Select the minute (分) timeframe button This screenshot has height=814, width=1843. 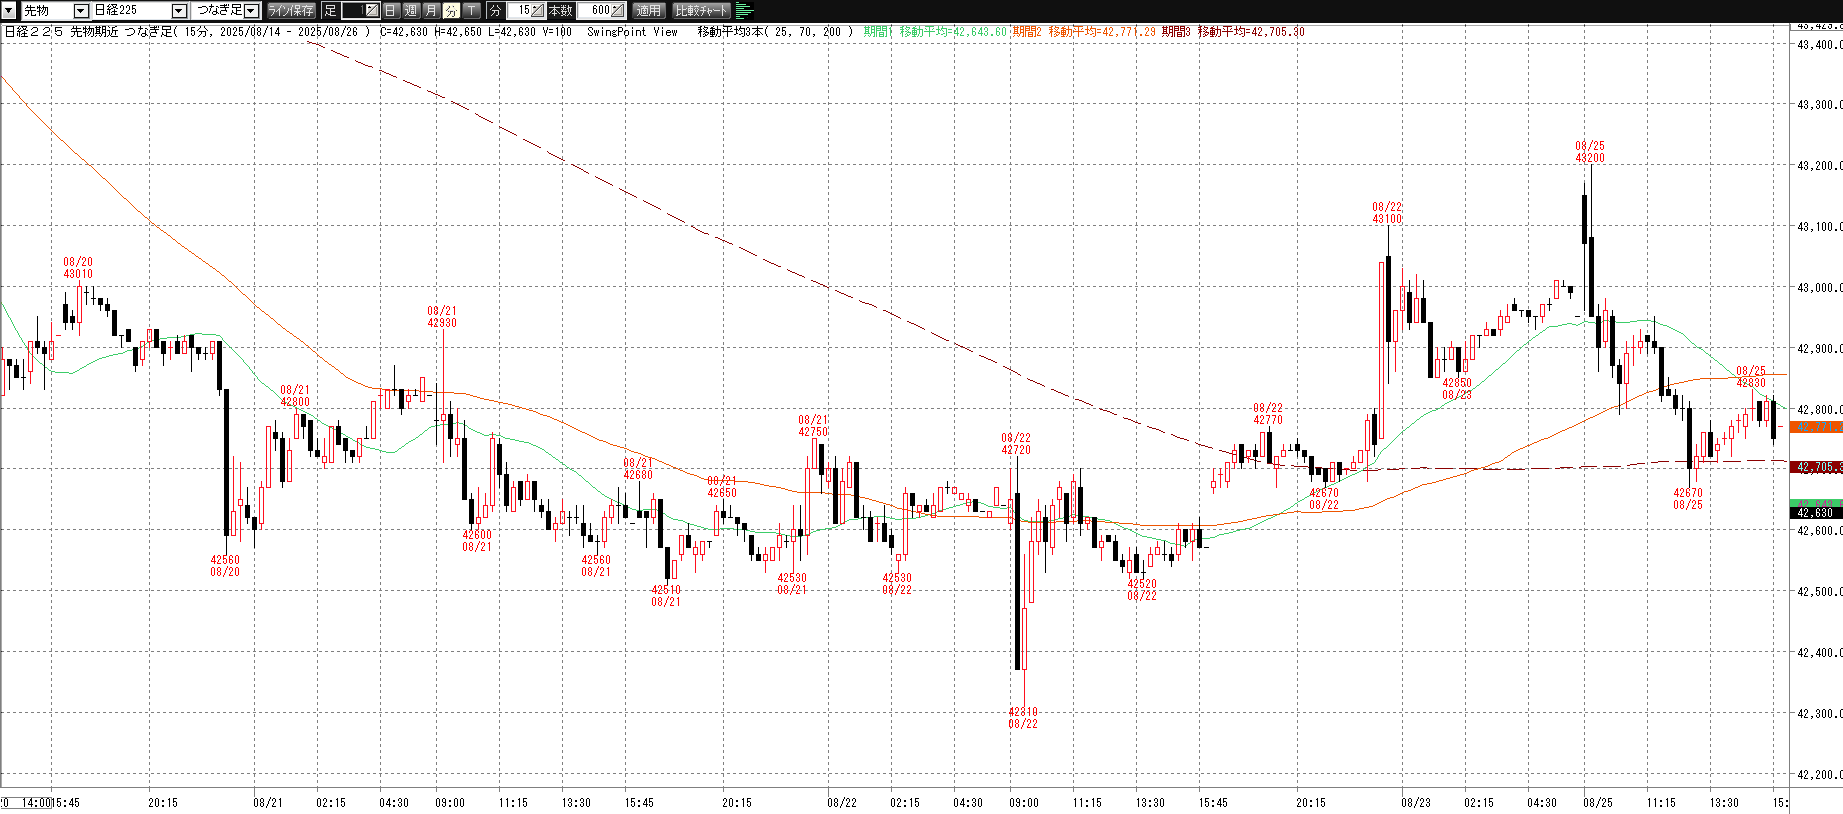tap(451, 10)
